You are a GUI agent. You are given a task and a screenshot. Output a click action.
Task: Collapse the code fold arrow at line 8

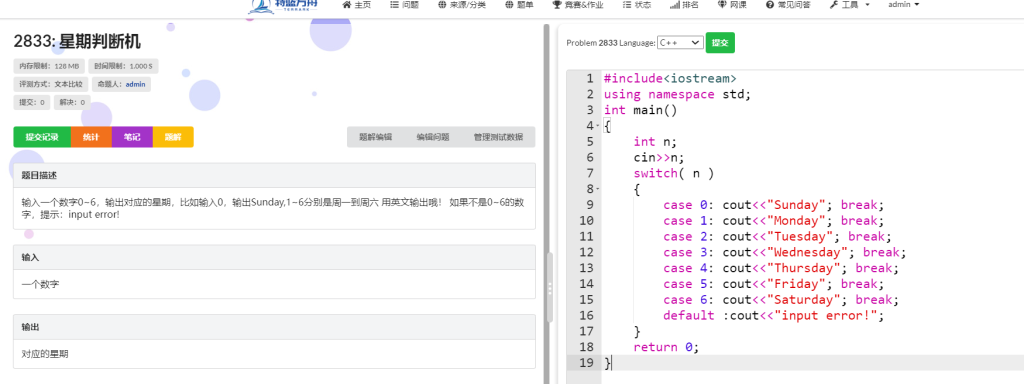click(x=598, y=189)
